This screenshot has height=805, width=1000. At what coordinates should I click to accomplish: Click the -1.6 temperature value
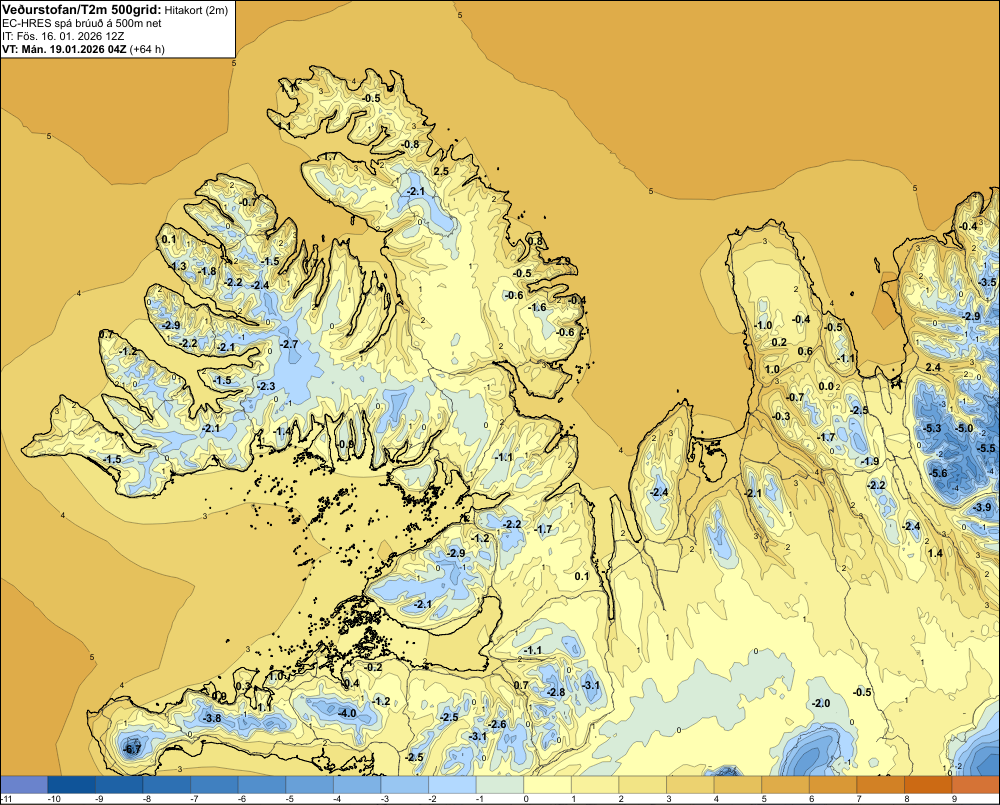(538, 307)
